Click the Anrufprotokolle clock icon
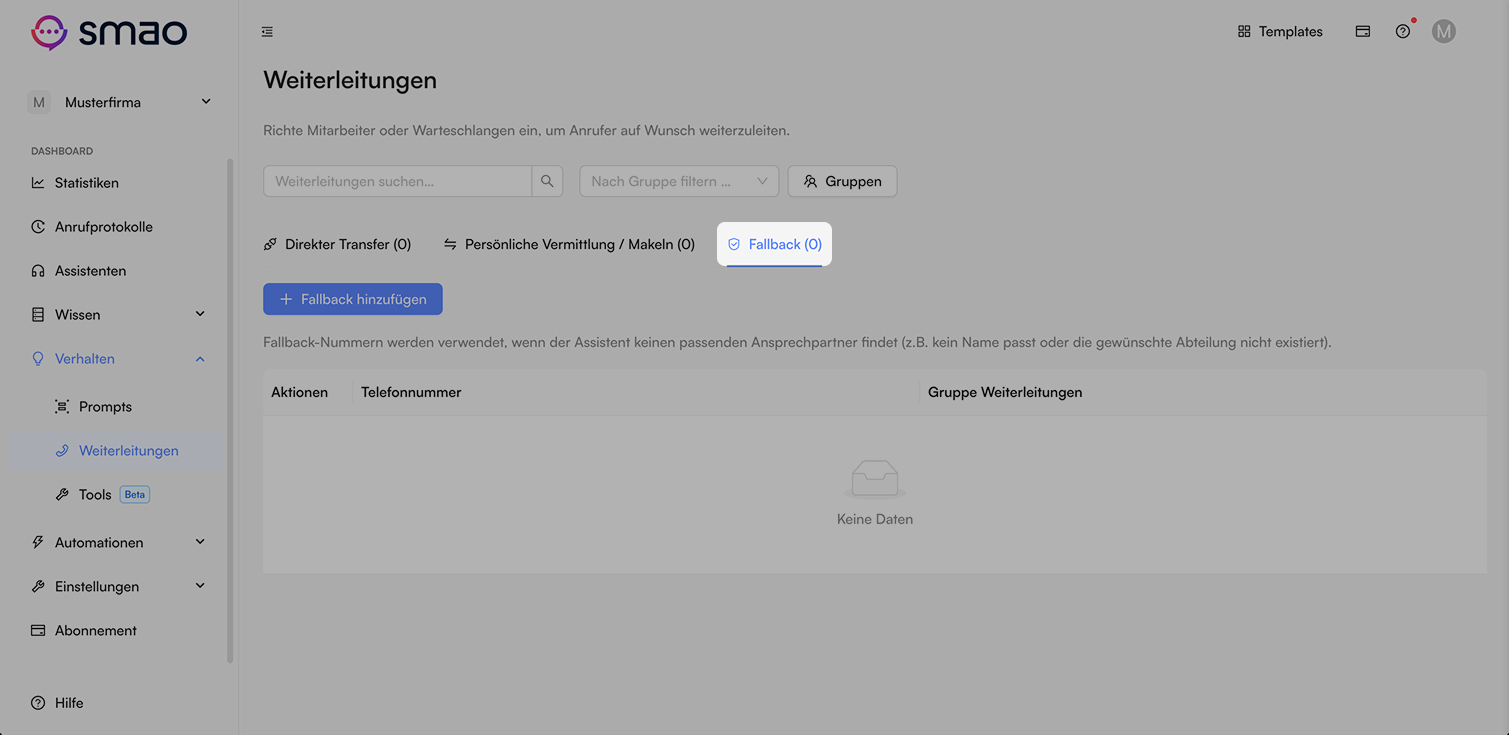This screenshot has width=1509, height=735. 38,227
